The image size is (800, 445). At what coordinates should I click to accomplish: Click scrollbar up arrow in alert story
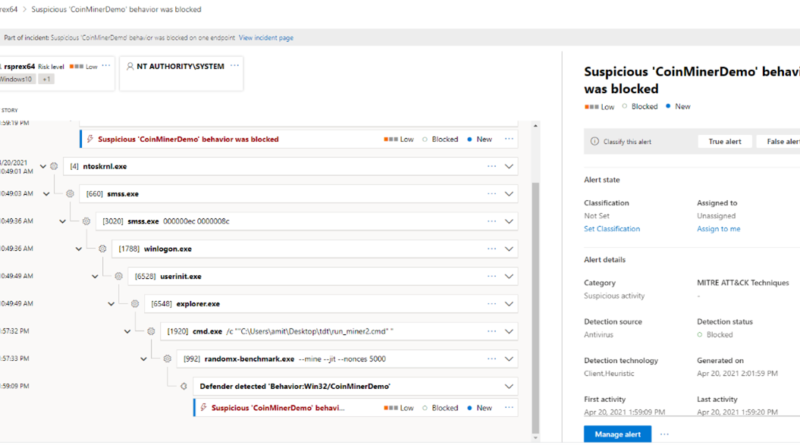[535, 126]
